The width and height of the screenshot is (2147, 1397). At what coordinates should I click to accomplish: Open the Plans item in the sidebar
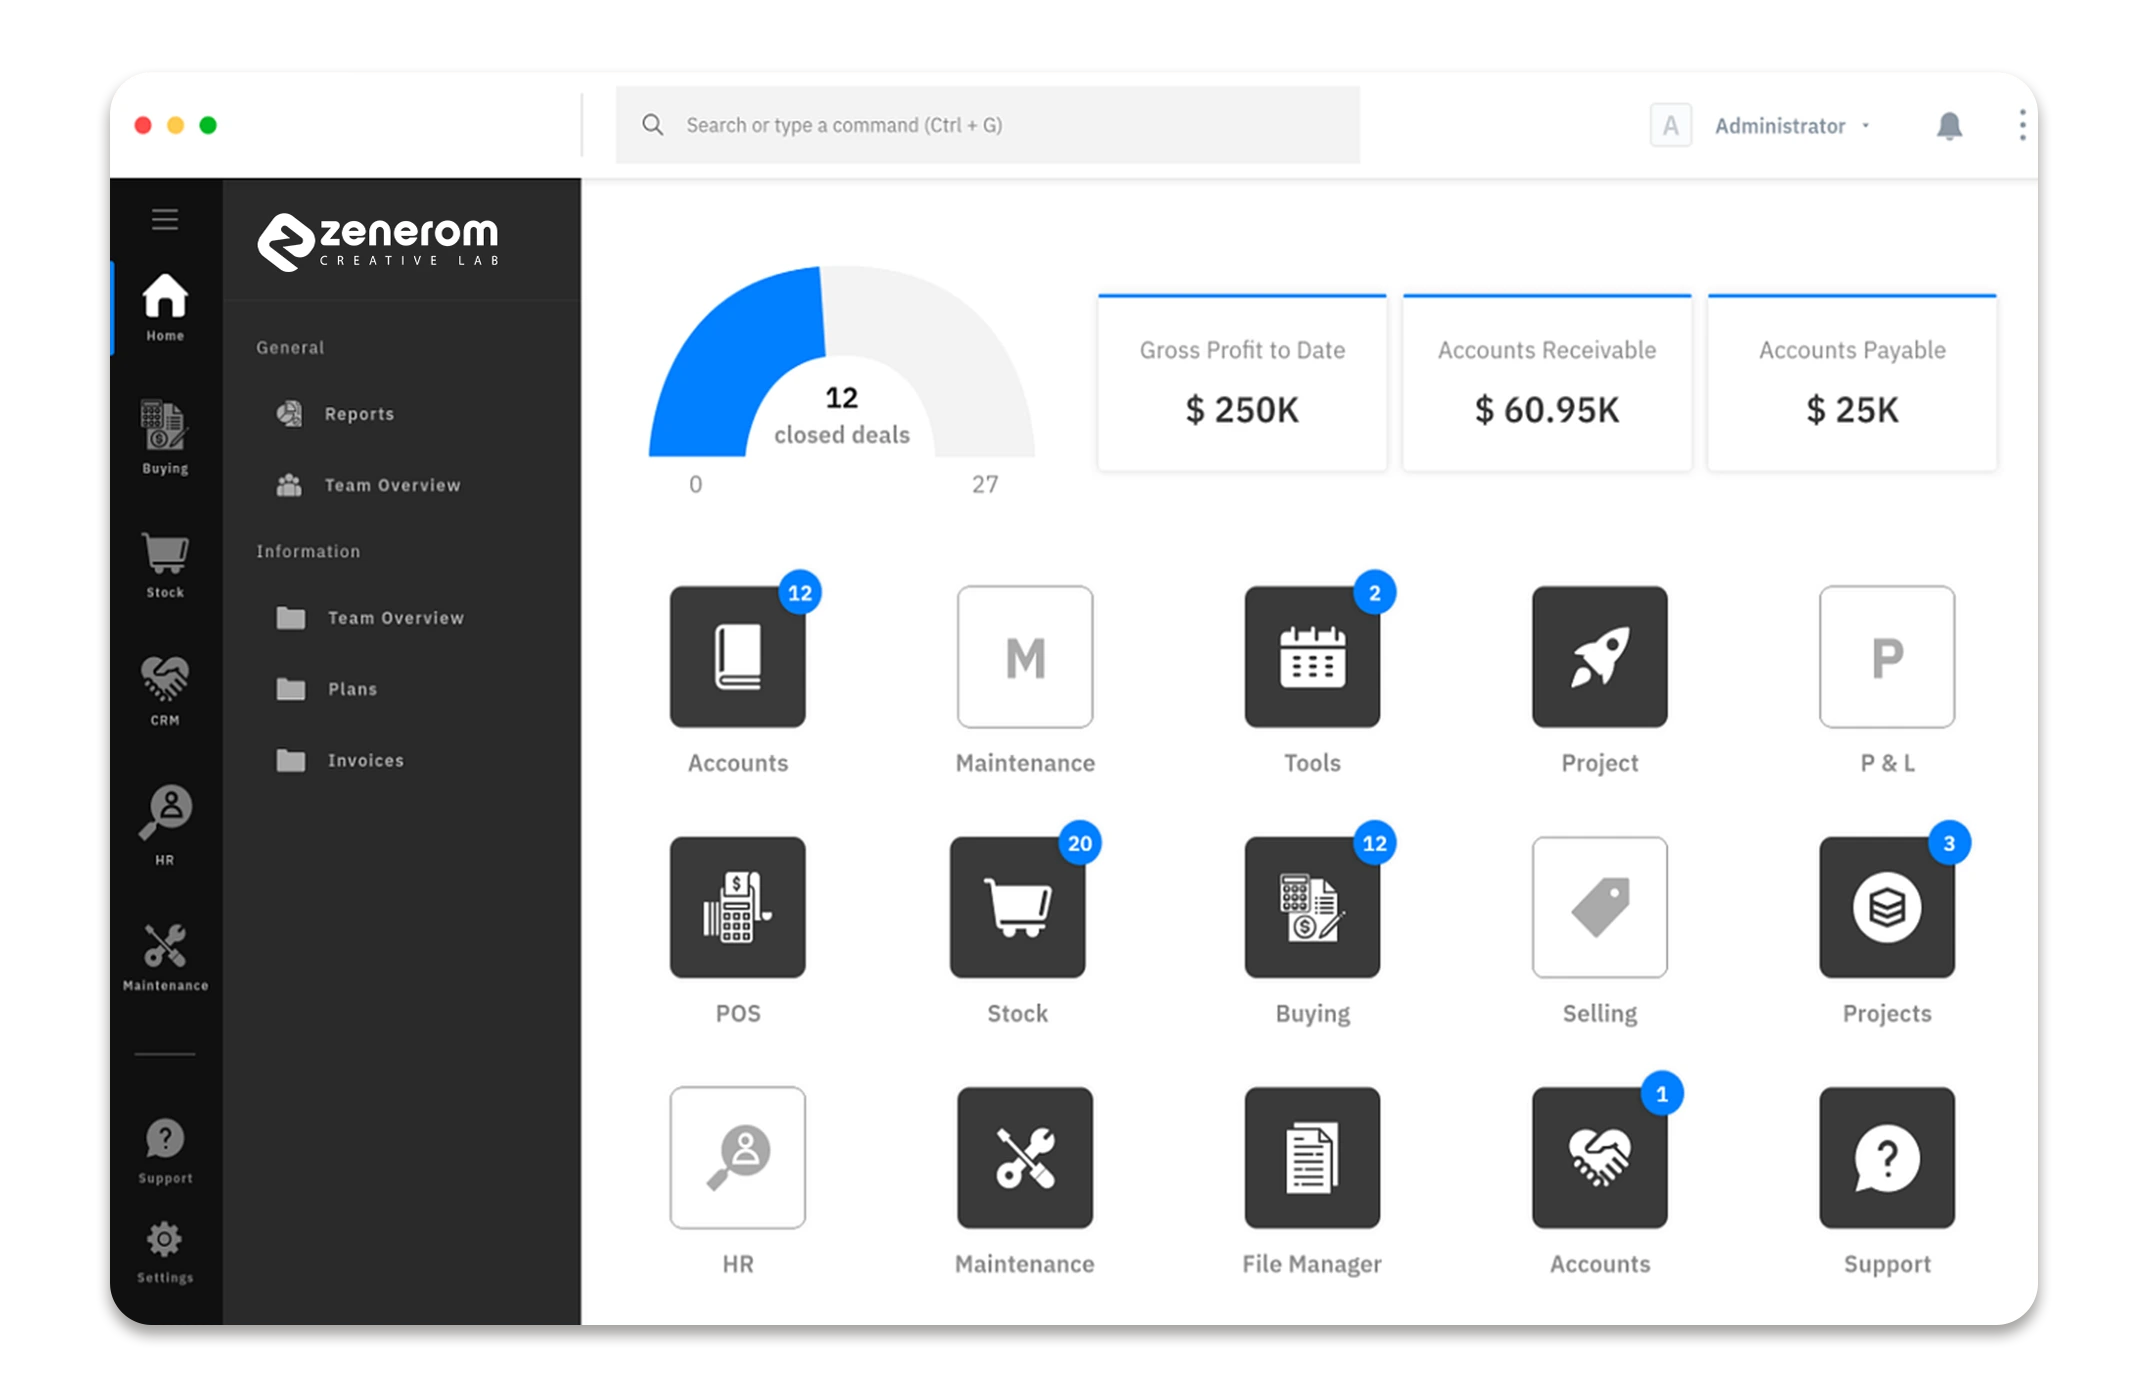coord(351,688)
